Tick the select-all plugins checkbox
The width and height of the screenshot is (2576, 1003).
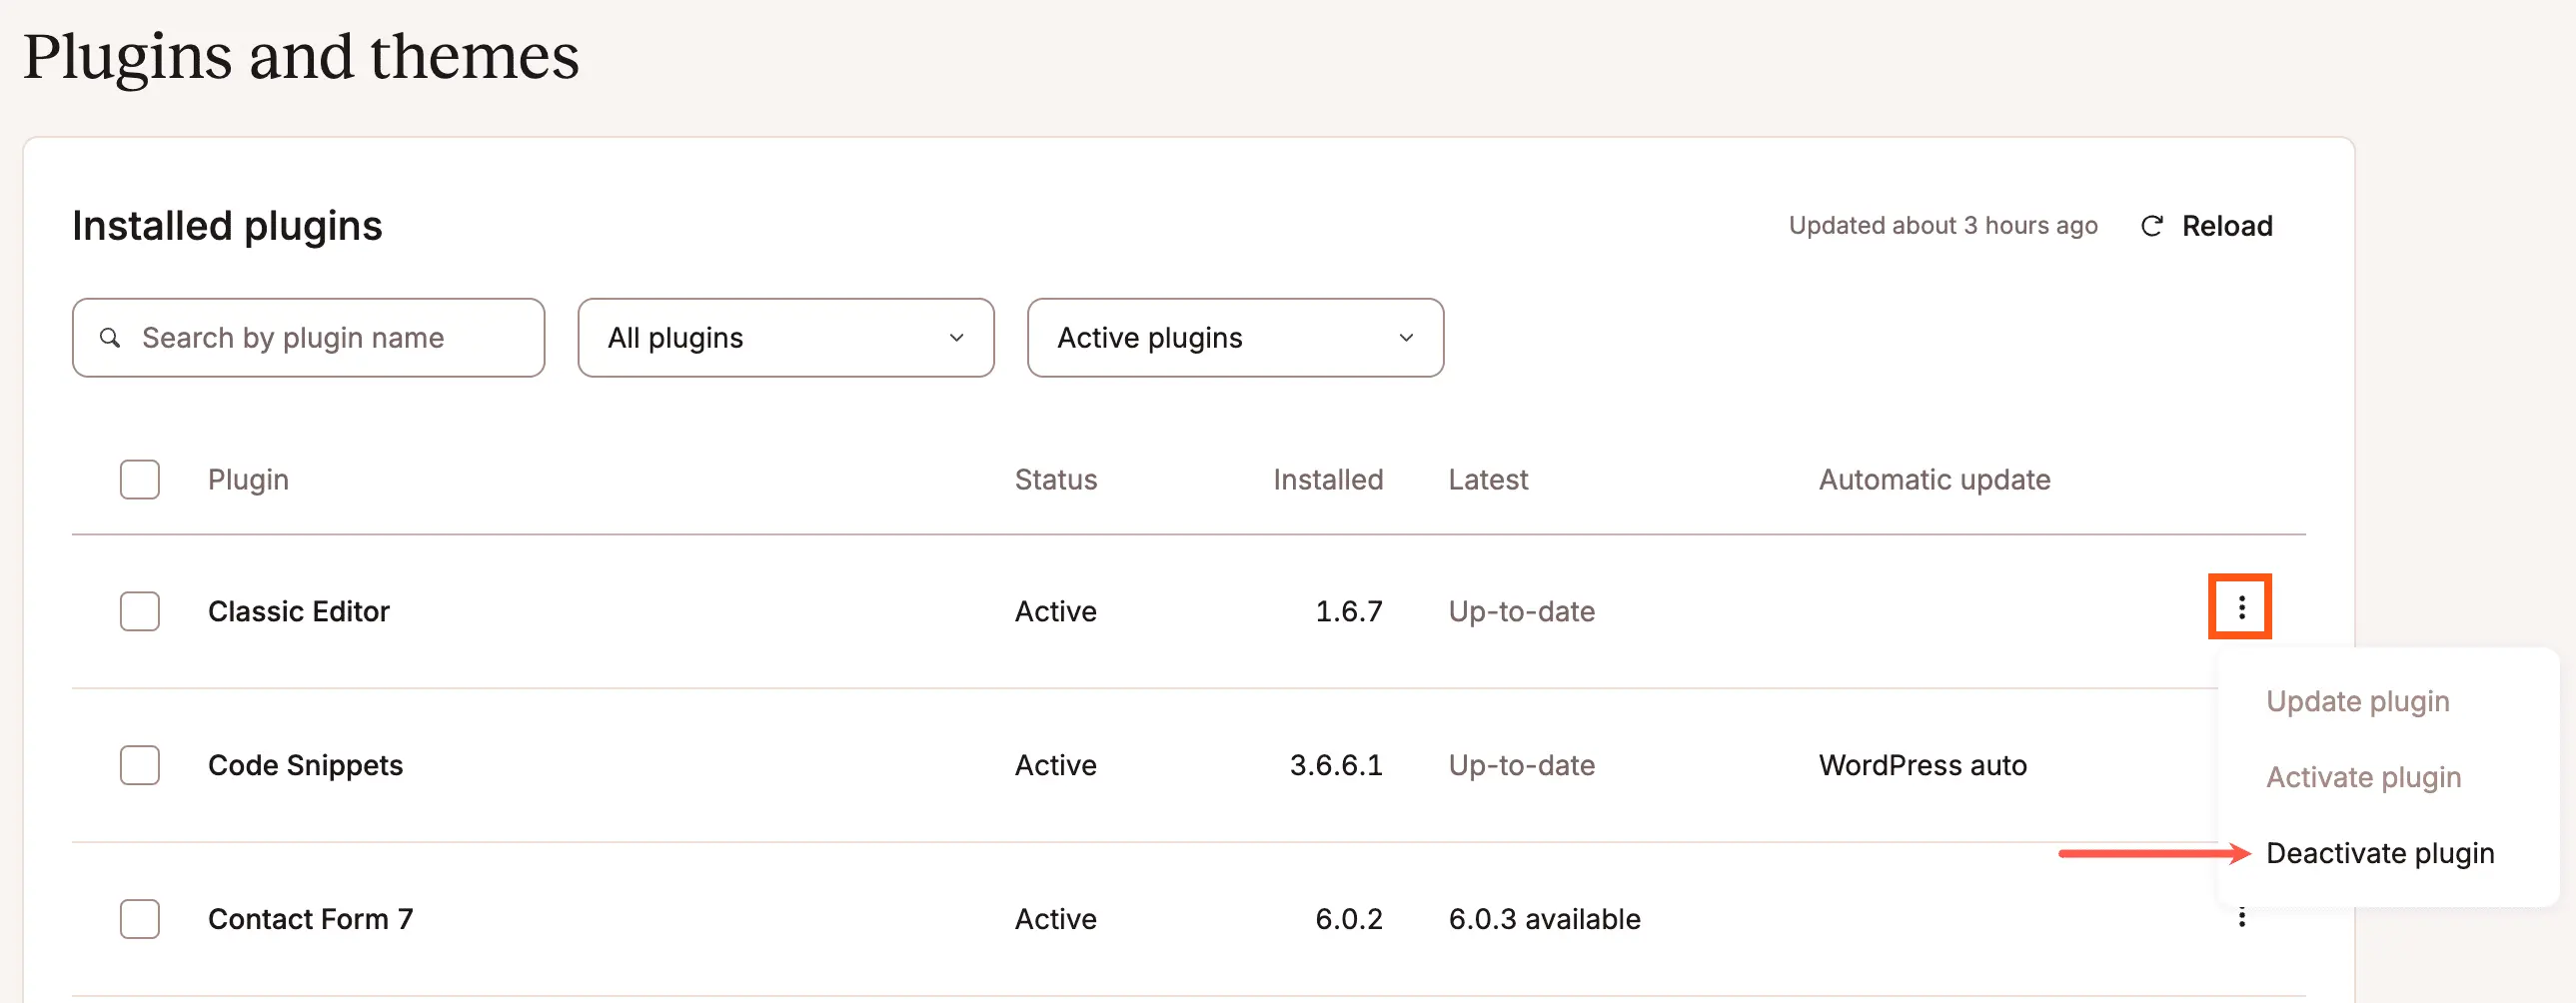coord(140,480)
